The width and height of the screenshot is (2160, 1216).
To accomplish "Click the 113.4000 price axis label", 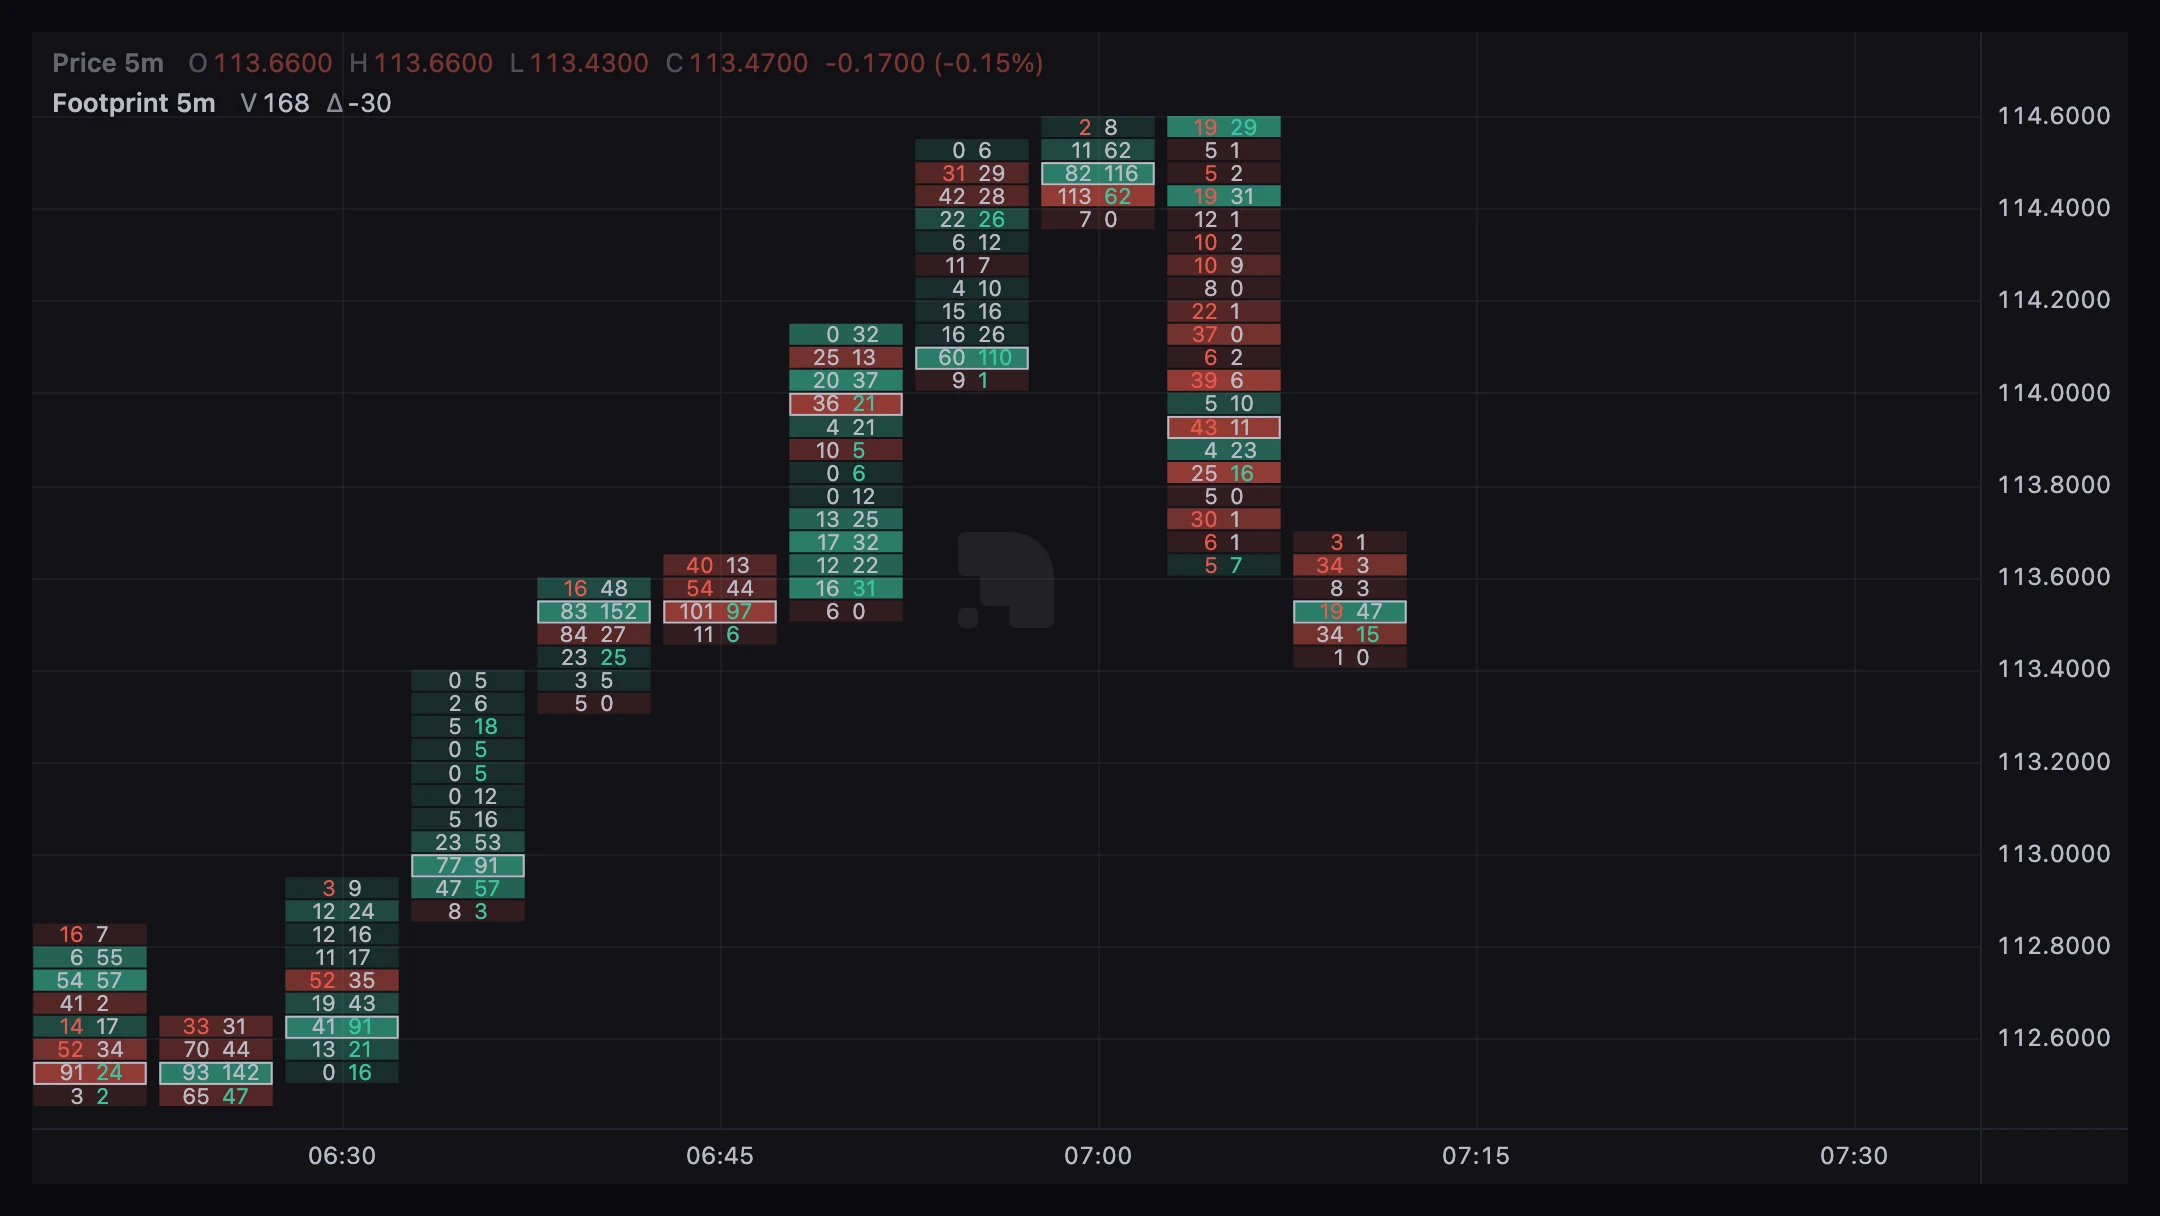I will pyautogui.click(x=2054, y=669).
